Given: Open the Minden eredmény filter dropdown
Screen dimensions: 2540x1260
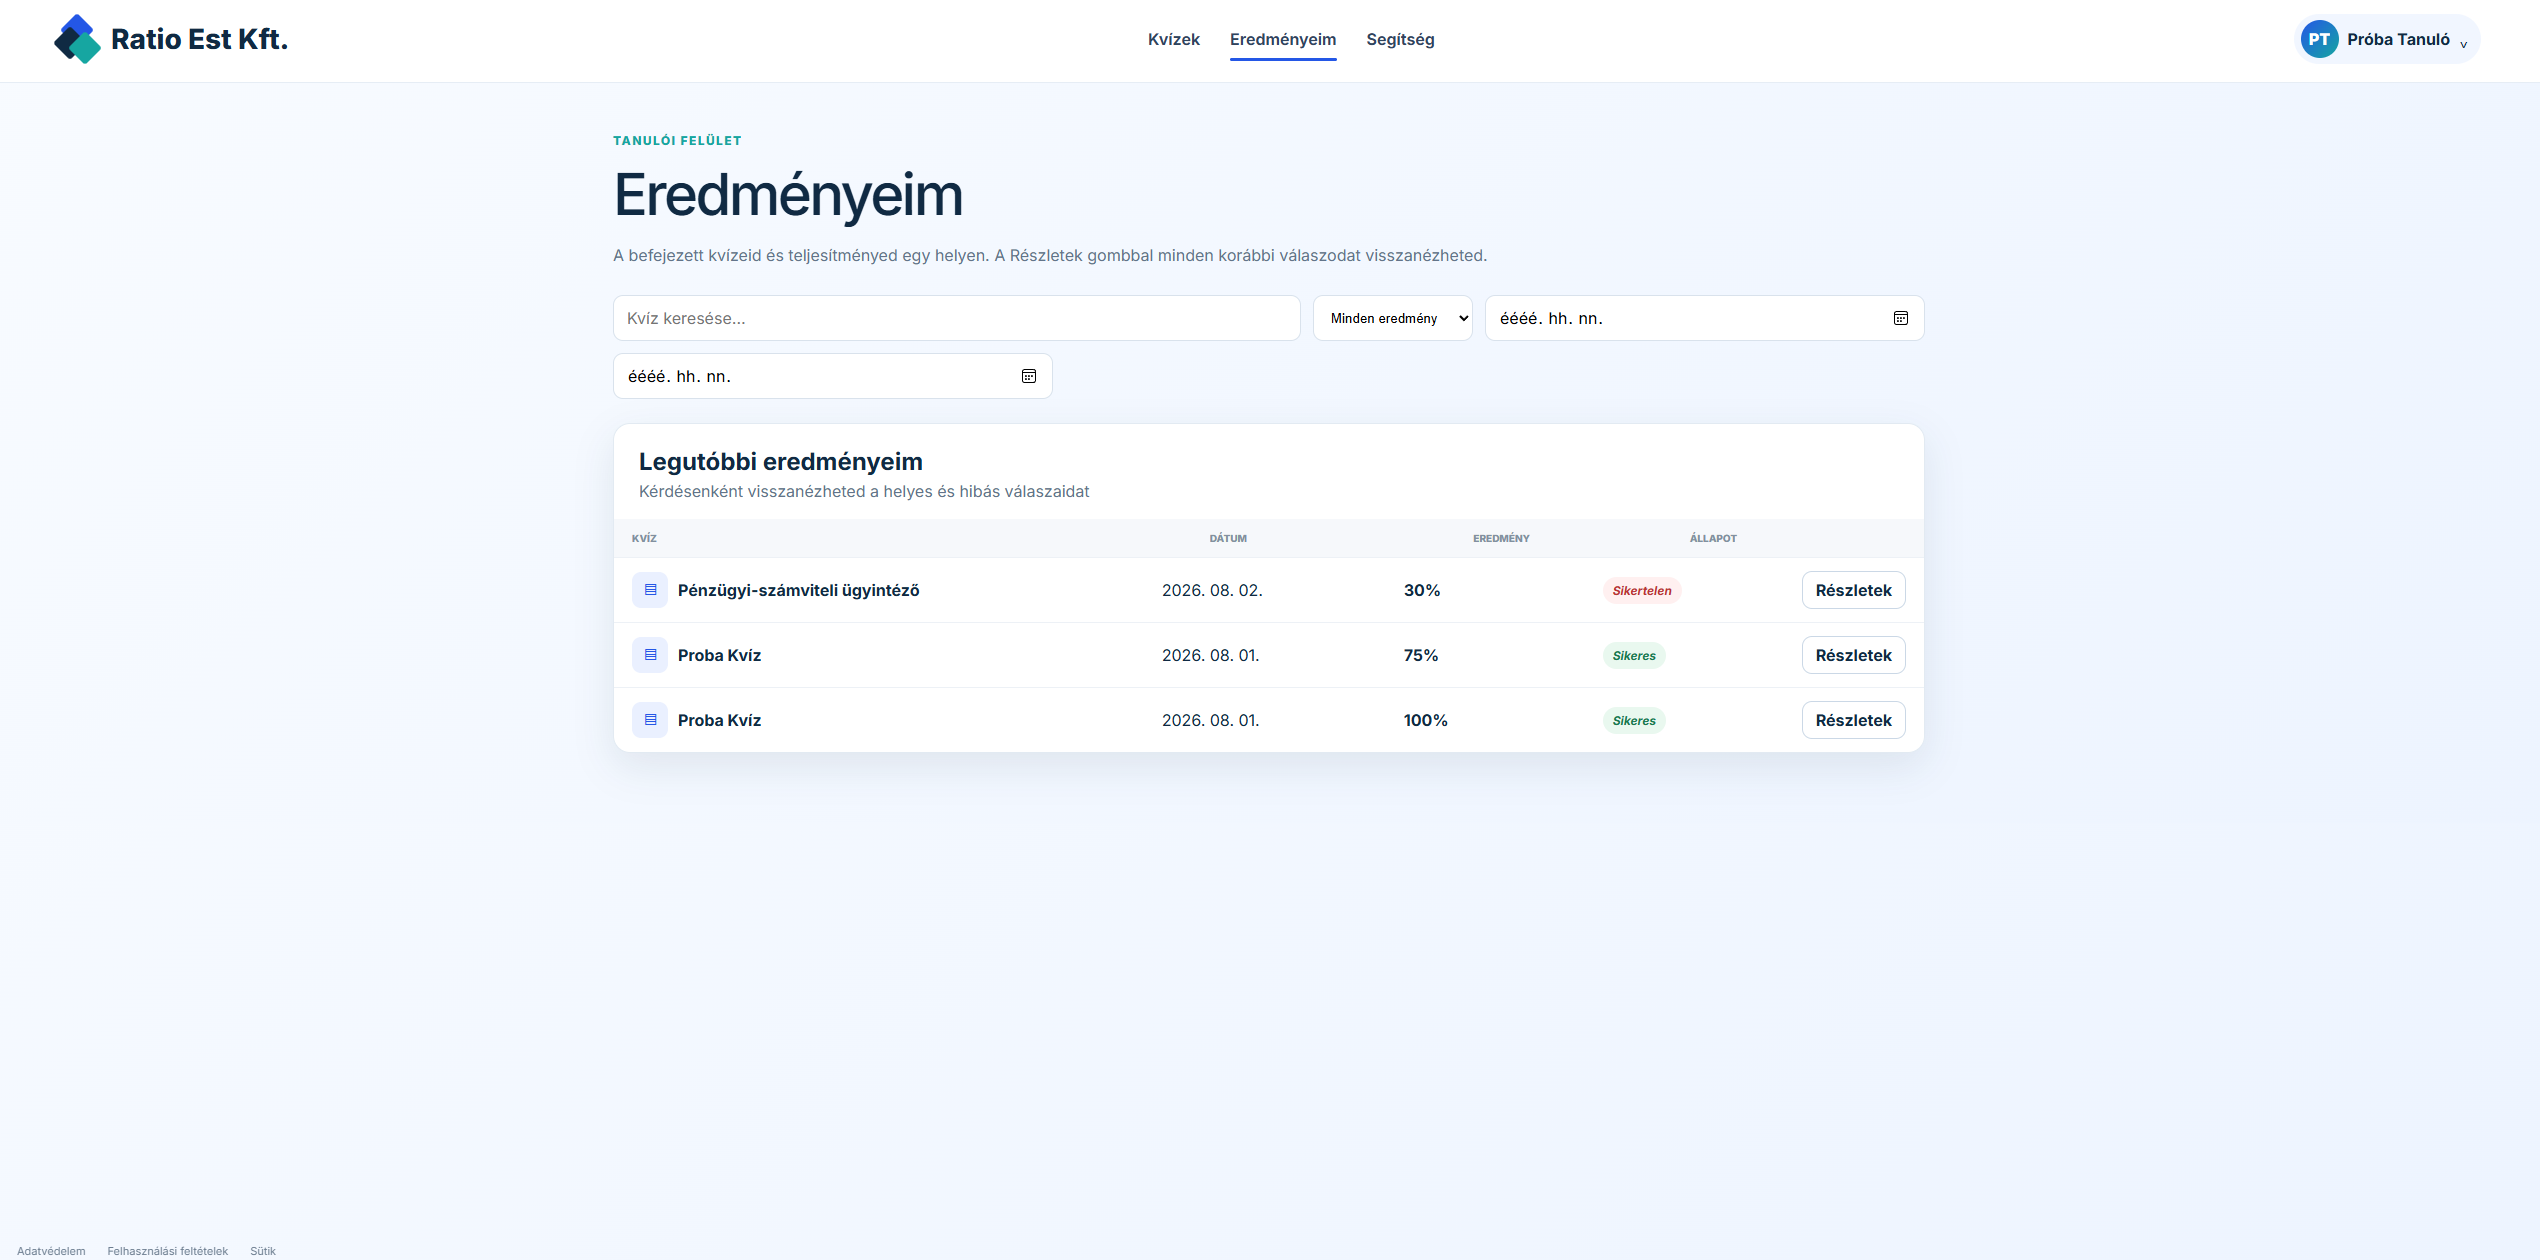Looking at the screenshot, I should [1392, 318].
